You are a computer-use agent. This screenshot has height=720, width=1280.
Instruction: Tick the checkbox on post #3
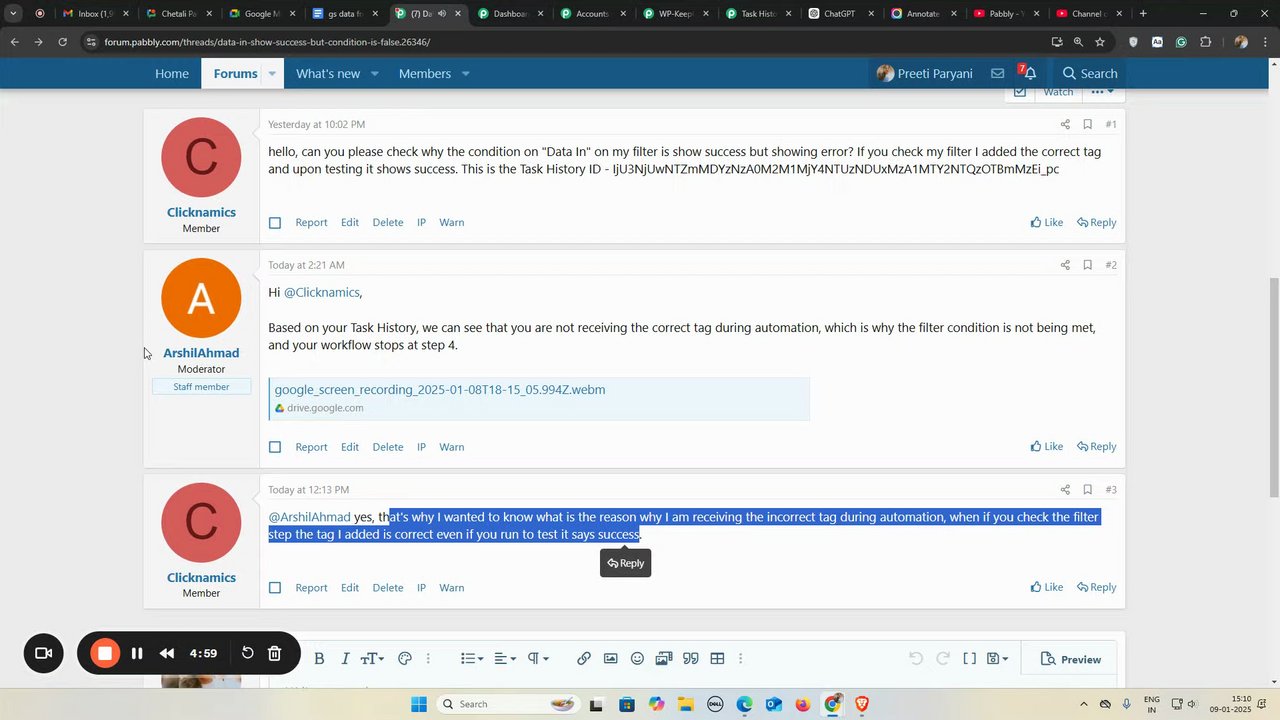[275, 588]
